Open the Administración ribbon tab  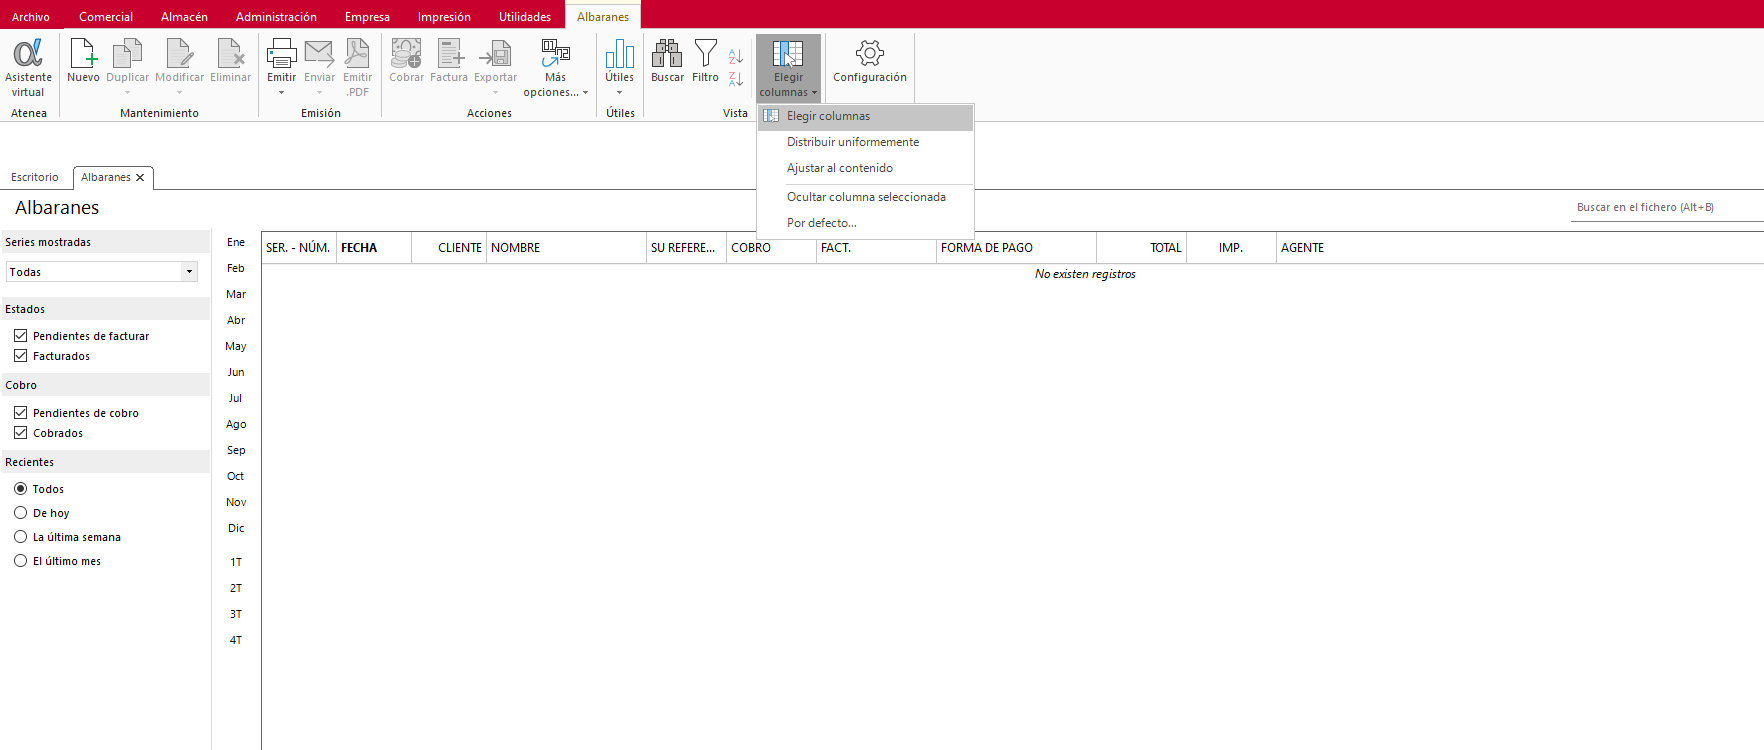(x=276, y=16)
